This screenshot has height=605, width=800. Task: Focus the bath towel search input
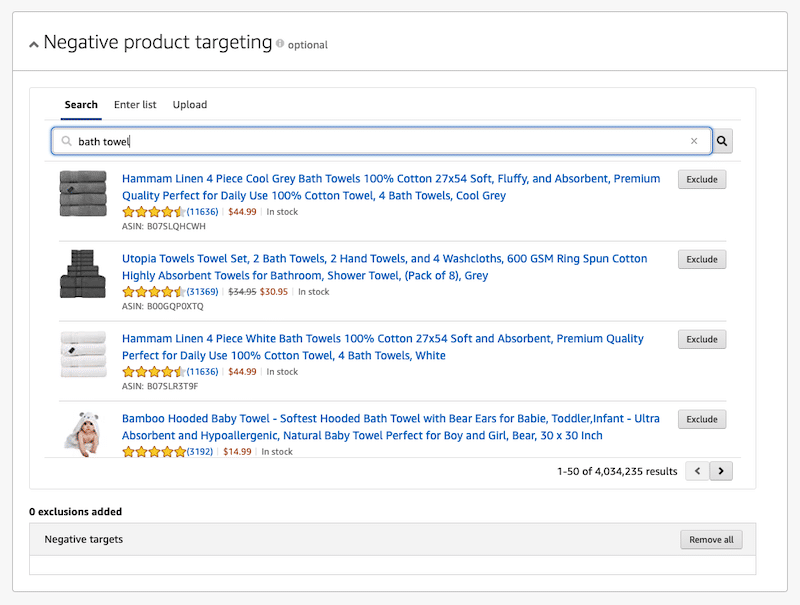(381, 141)
